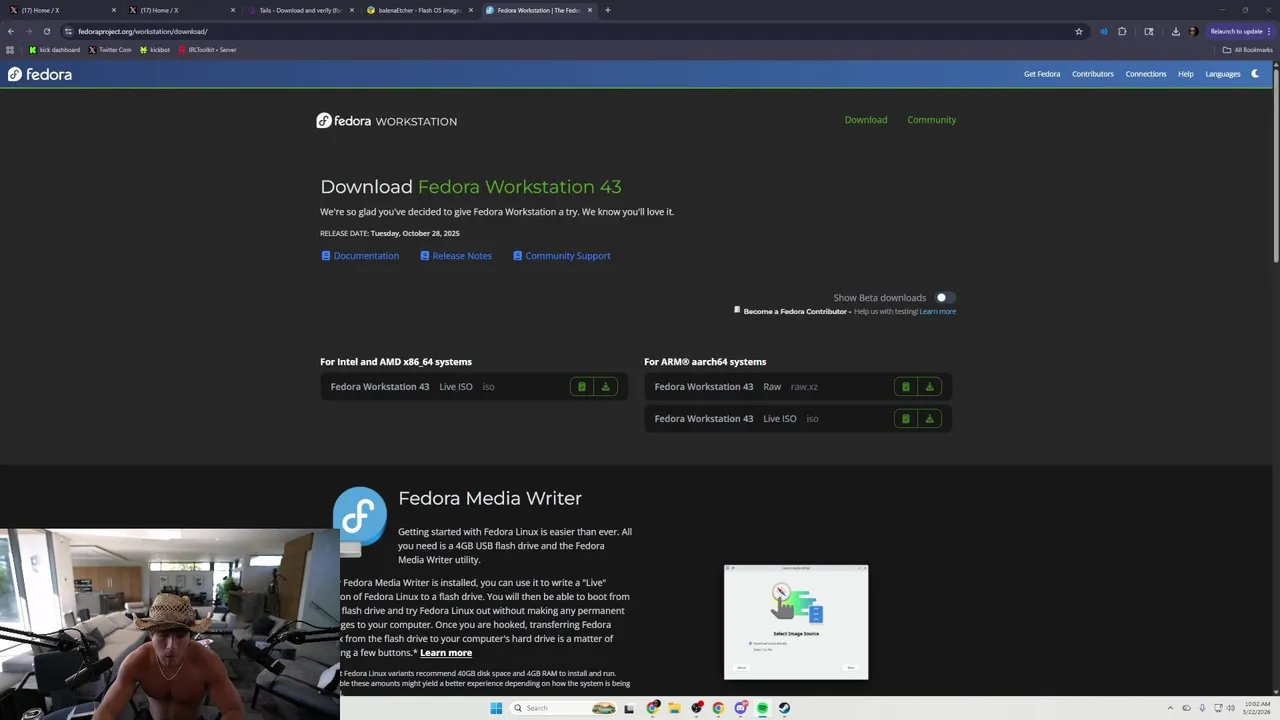Click the taskbar Search box
The height and width of the screenshot is (720, 1280).
coord(564,708)
